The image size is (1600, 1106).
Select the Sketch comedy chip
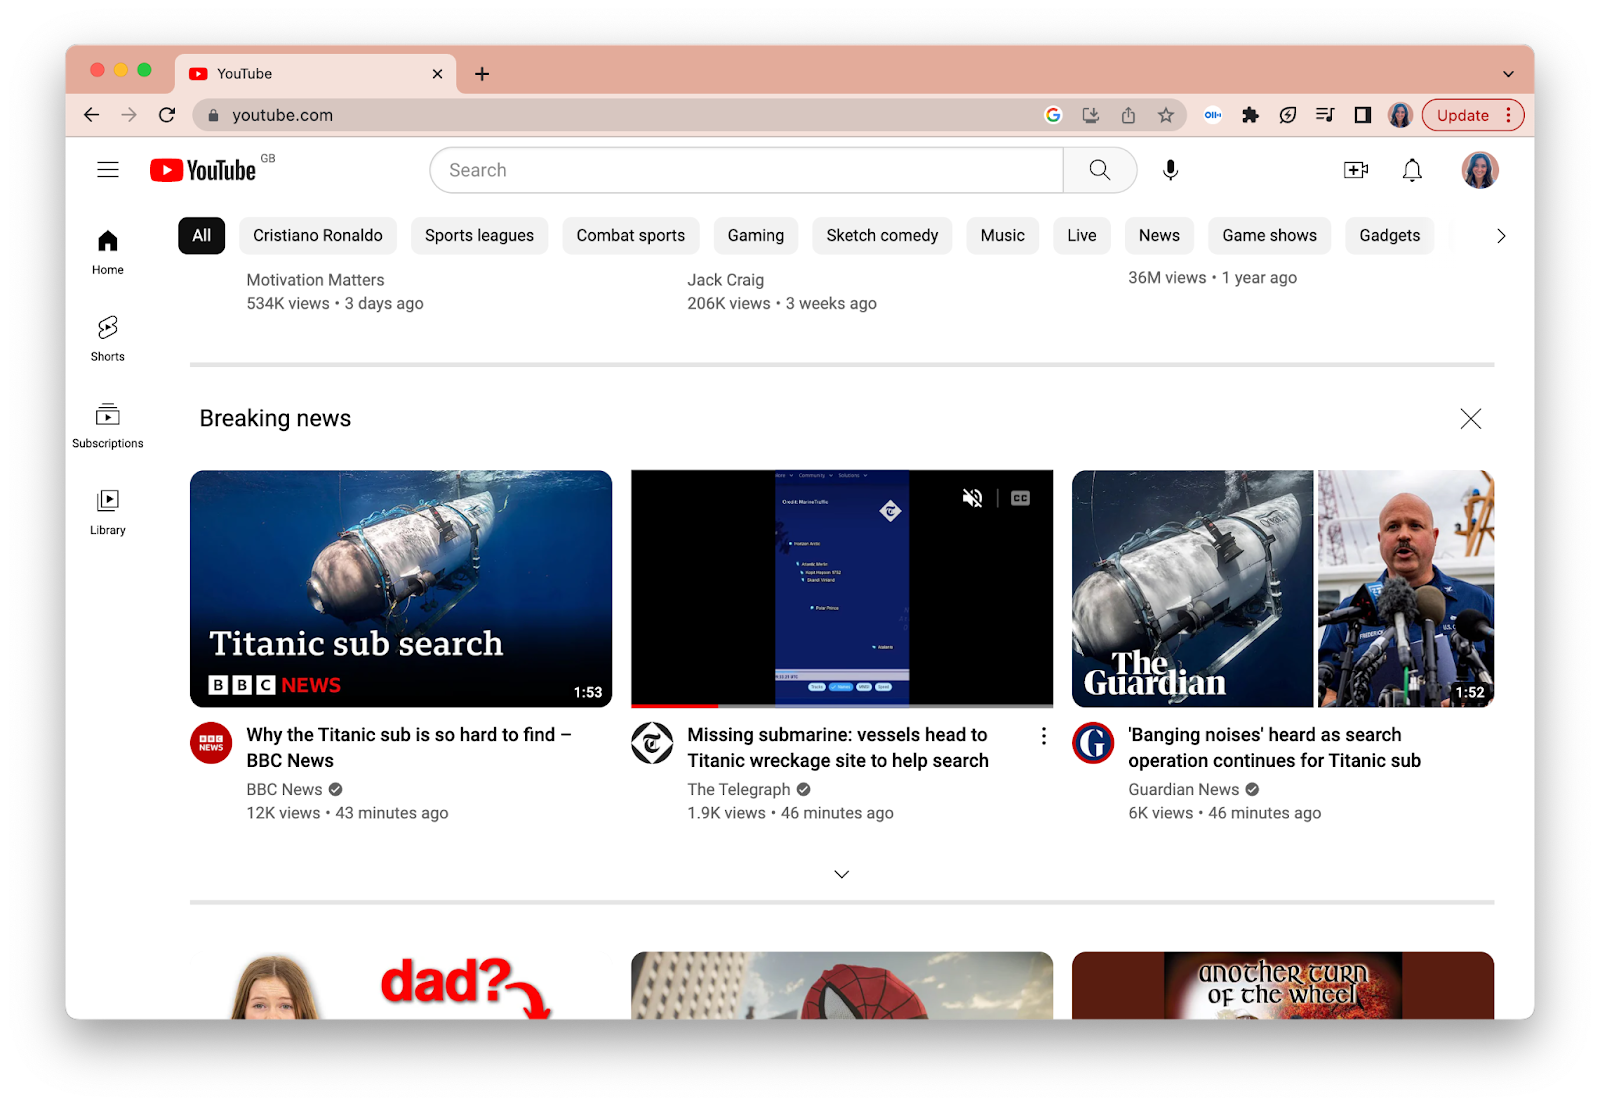point(882,236)
